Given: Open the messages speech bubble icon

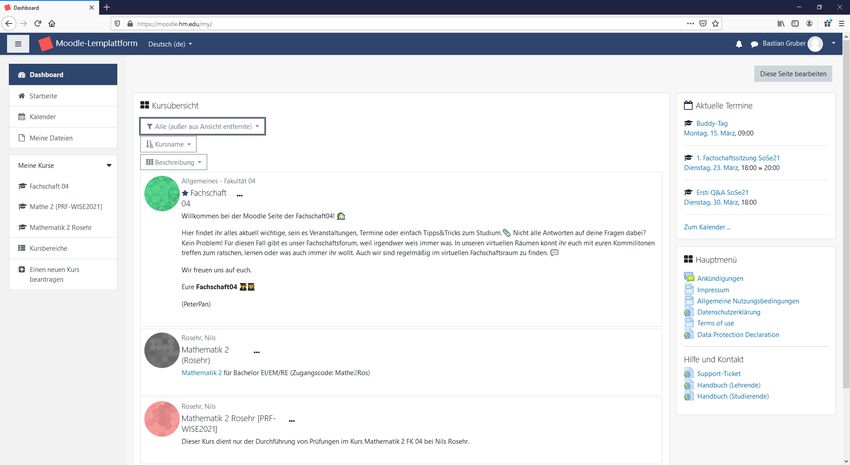Looking at the screenshot, I should point(754,44).
